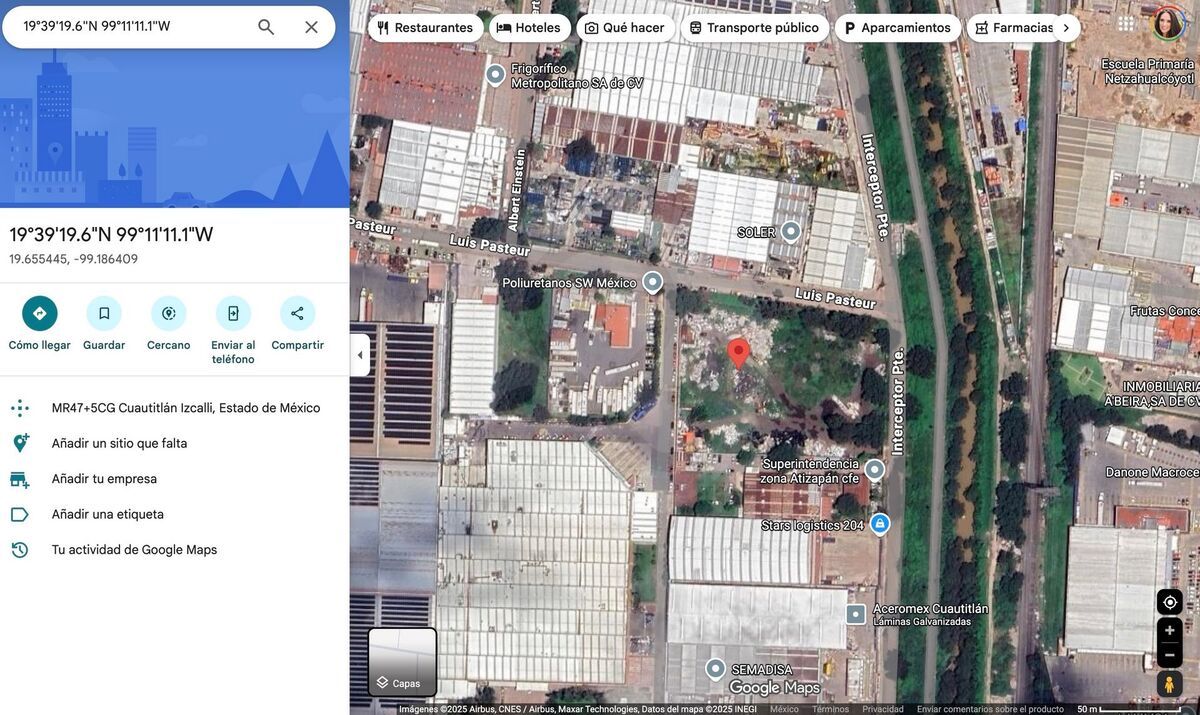The image size is (1200, 715).
Task: Filter map by Hoteles
Action: point(529,28)
